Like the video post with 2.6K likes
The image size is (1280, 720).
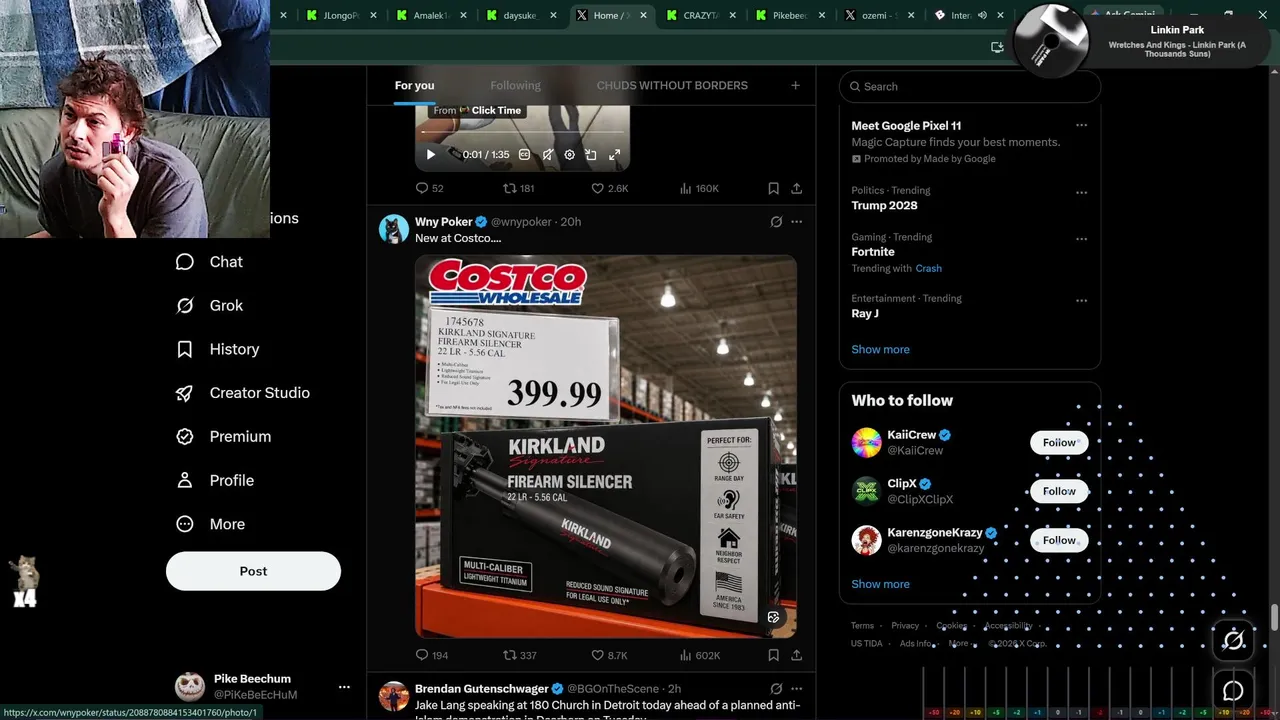(x=609, y=188)
